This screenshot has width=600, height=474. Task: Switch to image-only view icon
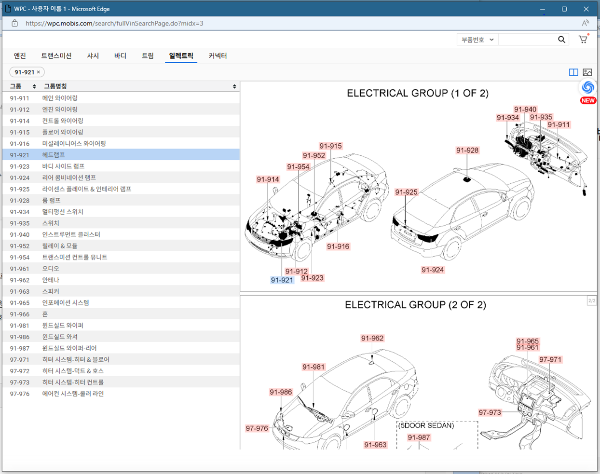click(587, 72)
